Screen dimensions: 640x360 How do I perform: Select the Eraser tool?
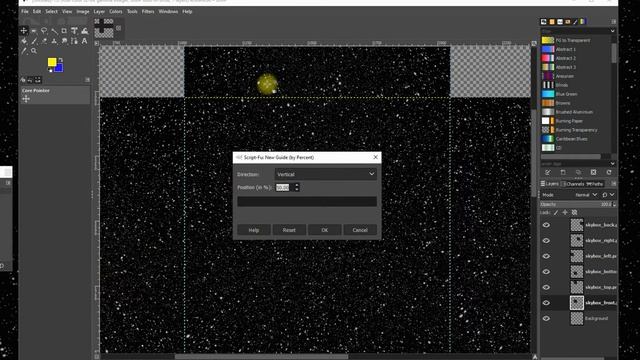(44, 41)
